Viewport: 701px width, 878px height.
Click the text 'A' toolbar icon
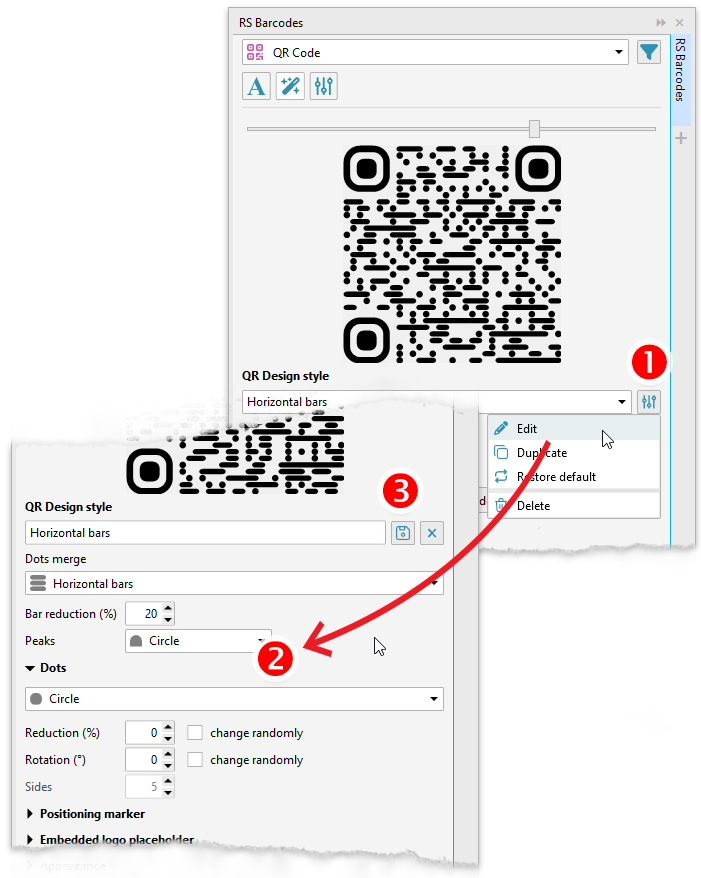tap(256, 86)
